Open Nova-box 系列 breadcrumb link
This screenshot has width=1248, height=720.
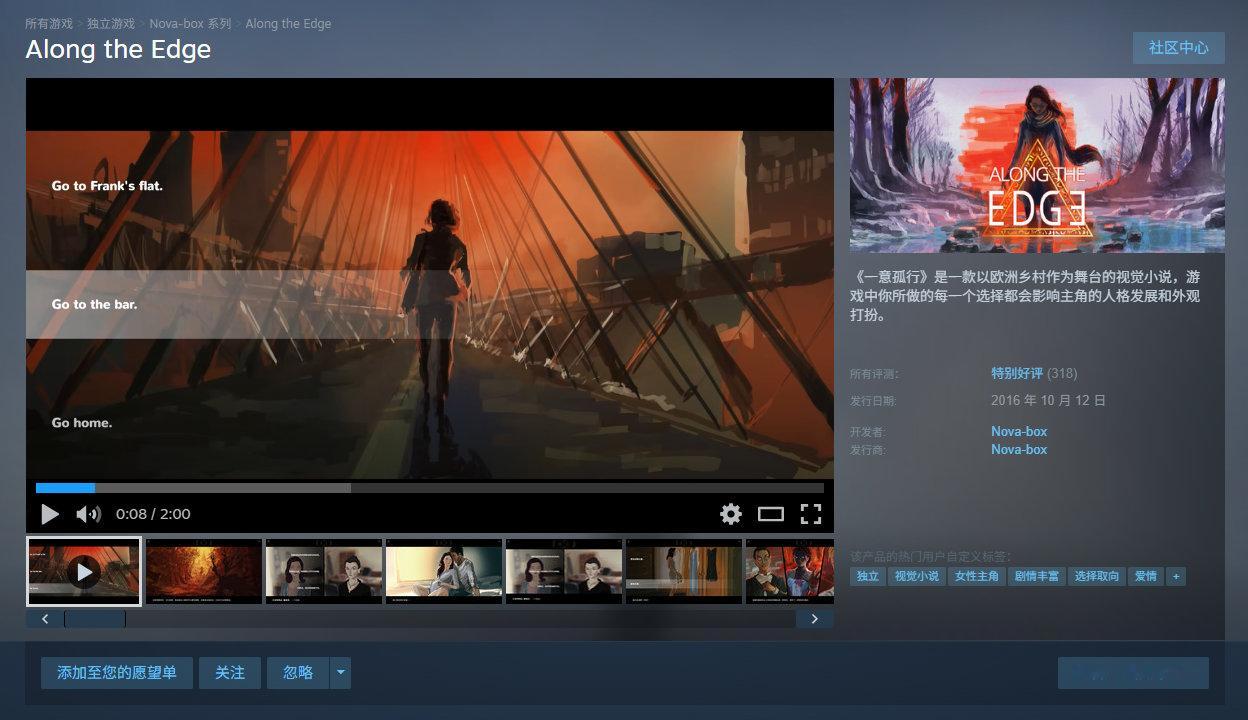(190, 23)
